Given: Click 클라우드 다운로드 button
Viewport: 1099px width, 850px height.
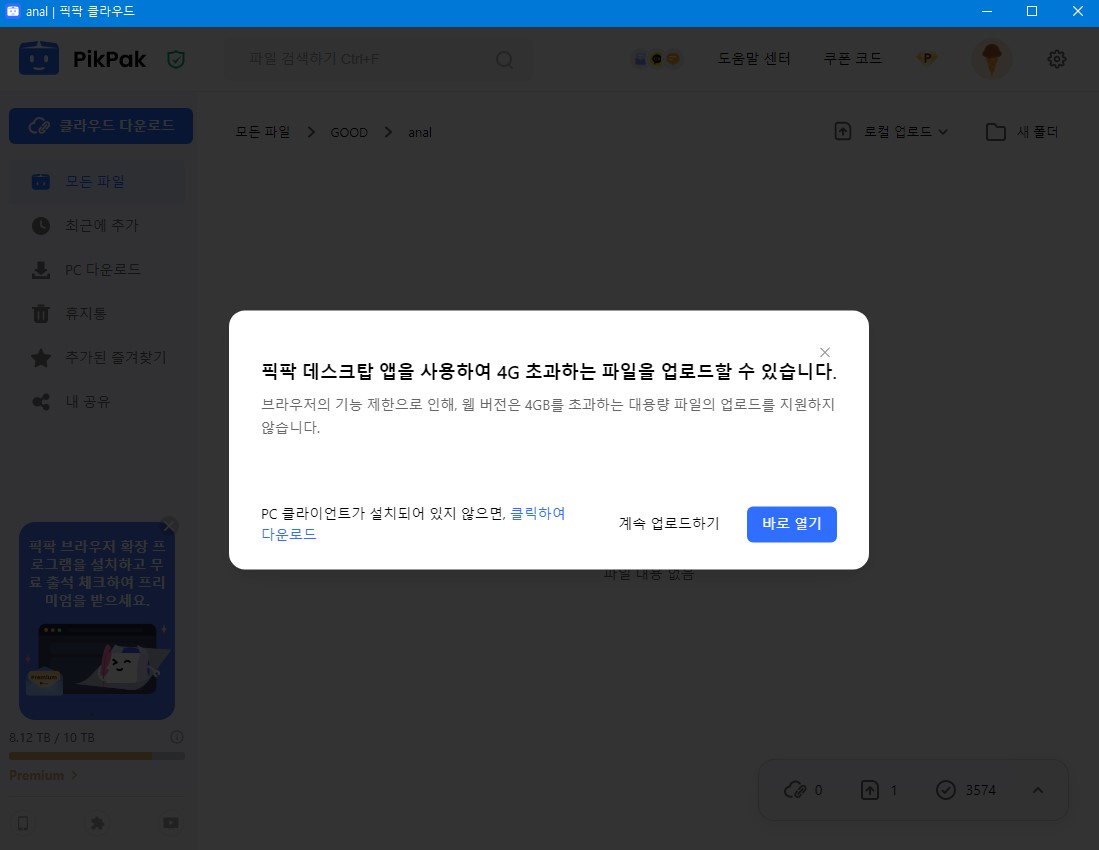Looking at the screenshot, I should [101, 125].
